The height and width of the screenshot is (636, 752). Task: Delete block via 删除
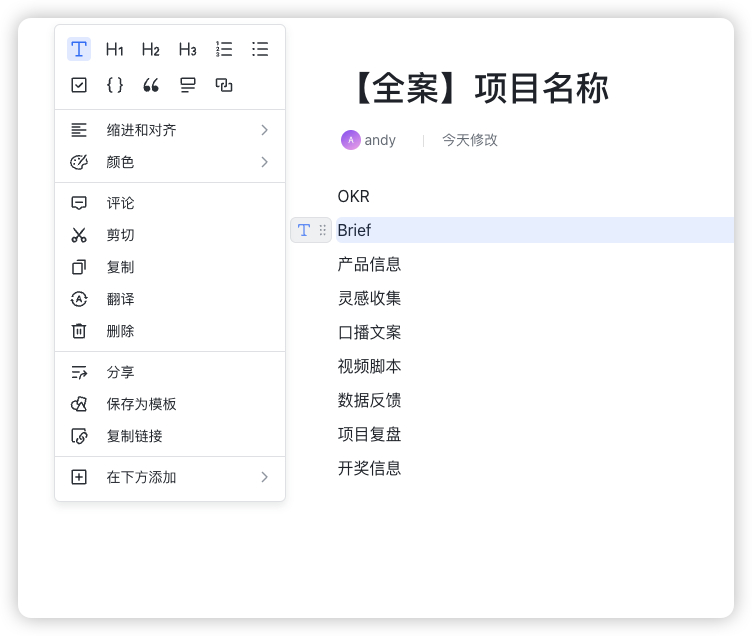point(170,331)
